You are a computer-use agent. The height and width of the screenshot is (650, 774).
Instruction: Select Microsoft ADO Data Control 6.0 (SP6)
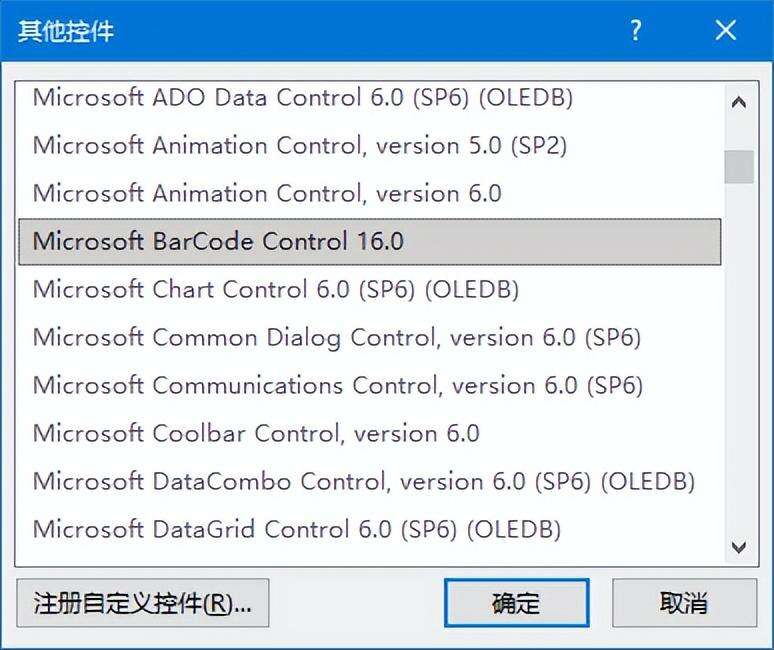[370, 97]
